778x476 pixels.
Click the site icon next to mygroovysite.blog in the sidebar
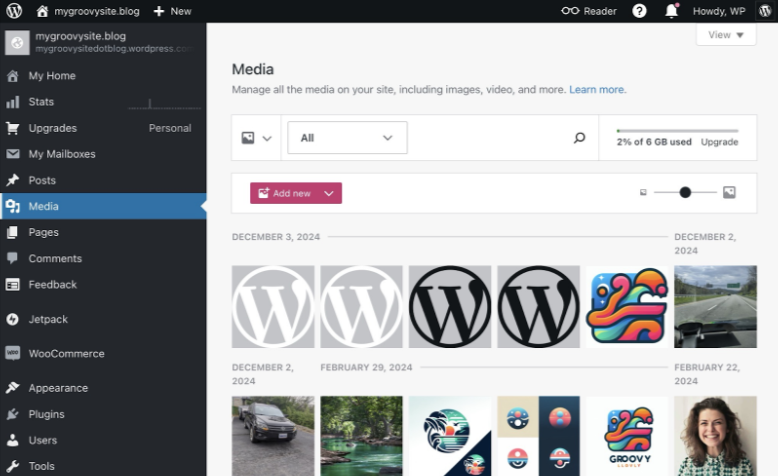[x=17, y=43]
